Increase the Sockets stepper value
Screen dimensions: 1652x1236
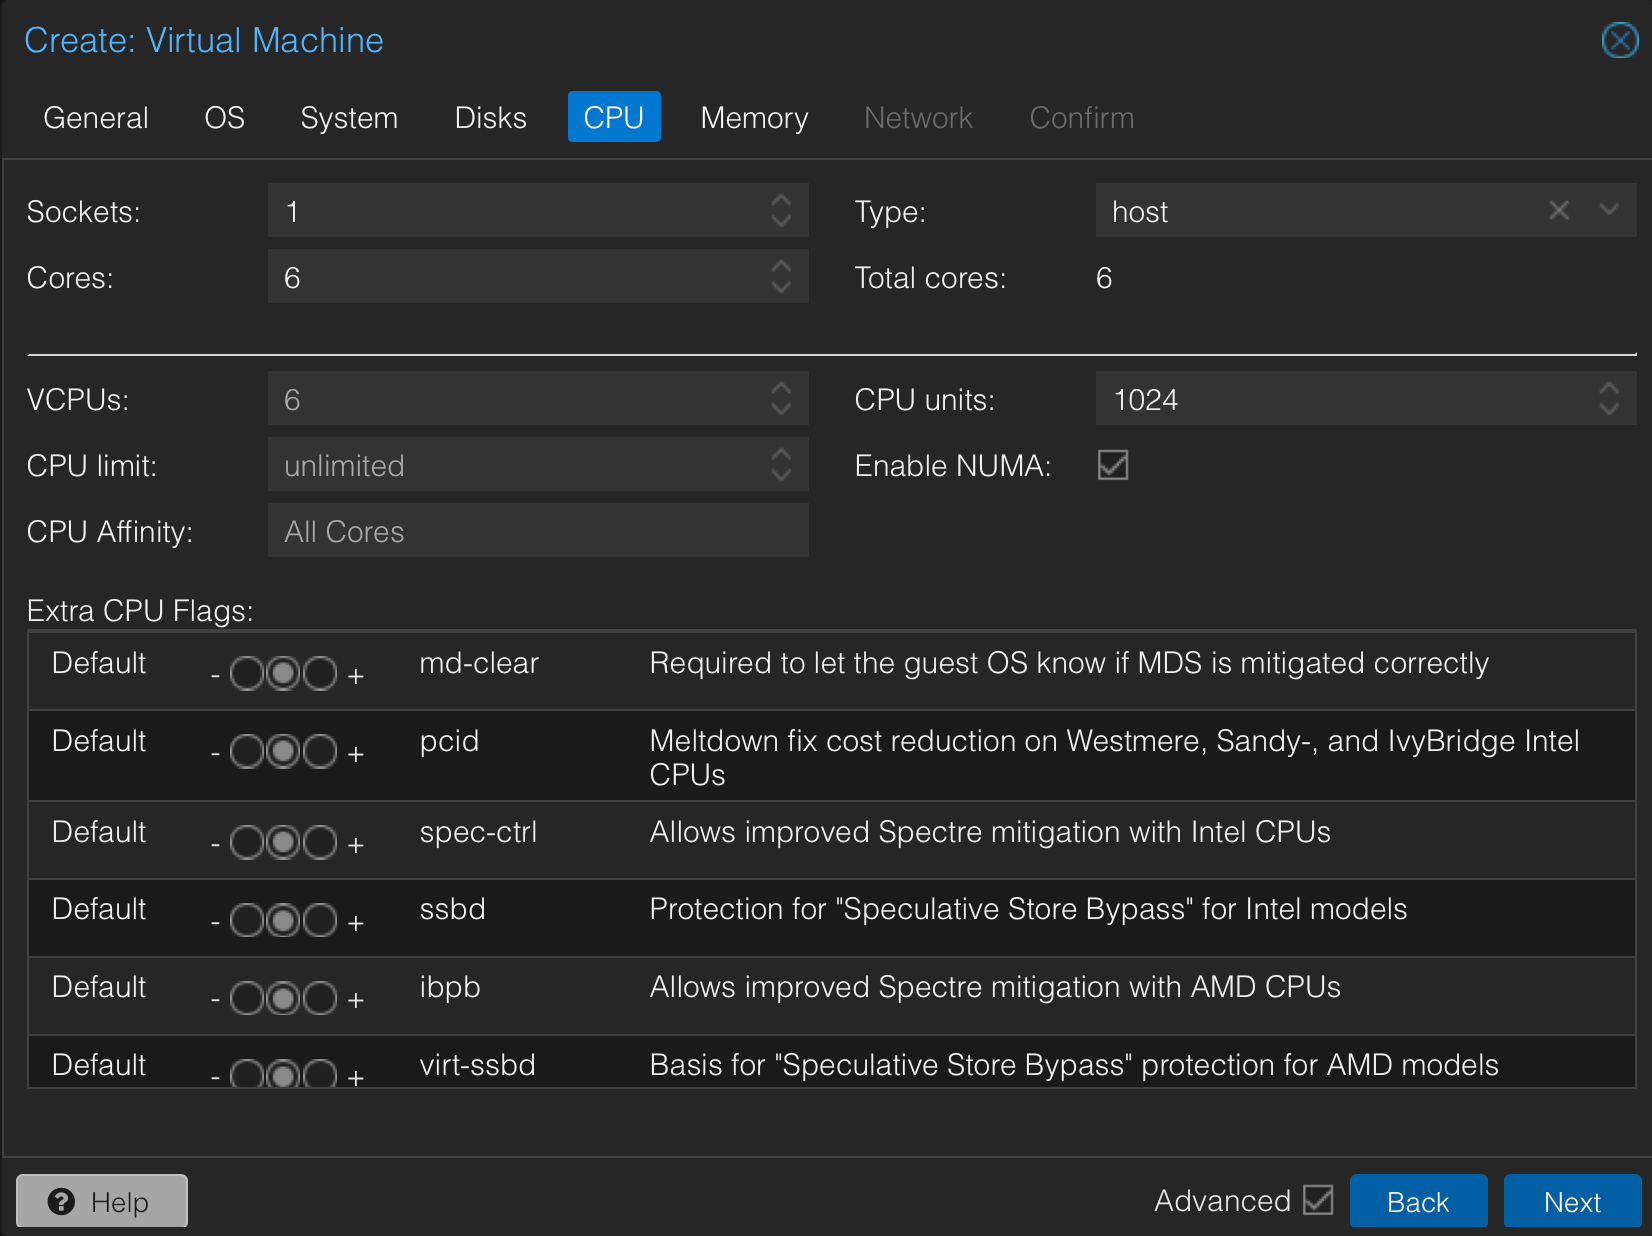pyautogui.click(x=781, y=200)
